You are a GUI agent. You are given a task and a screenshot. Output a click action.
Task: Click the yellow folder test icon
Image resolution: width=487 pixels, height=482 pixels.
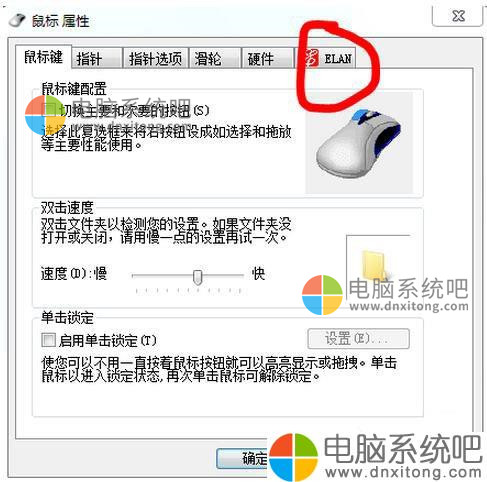(x=375, y=266)
